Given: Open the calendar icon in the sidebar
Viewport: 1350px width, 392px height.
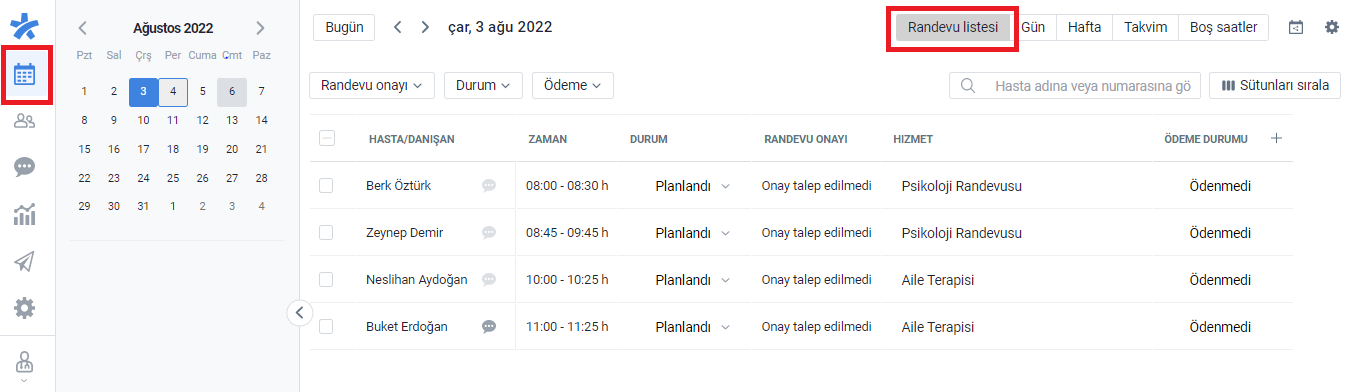Looking at the screenshot, I should click(x=26, y=74).
